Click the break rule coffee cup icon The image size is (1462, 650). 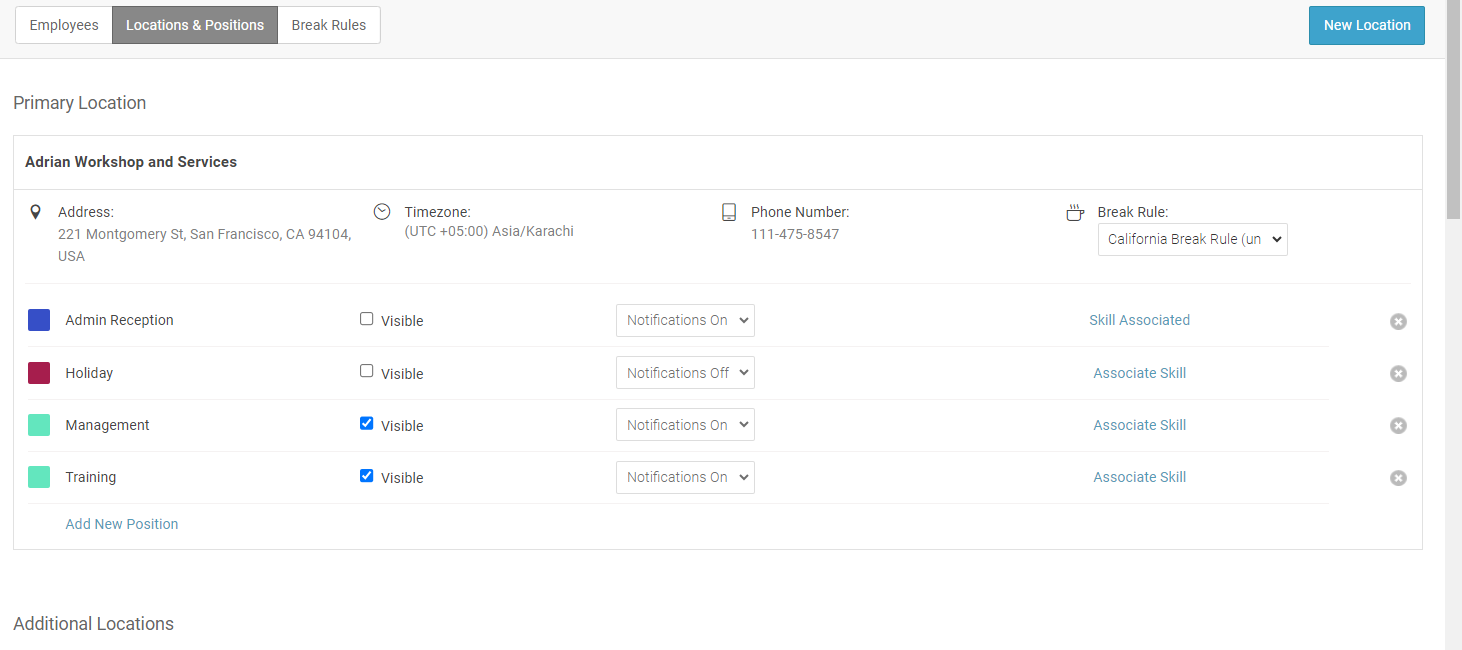coord(1075,213)
